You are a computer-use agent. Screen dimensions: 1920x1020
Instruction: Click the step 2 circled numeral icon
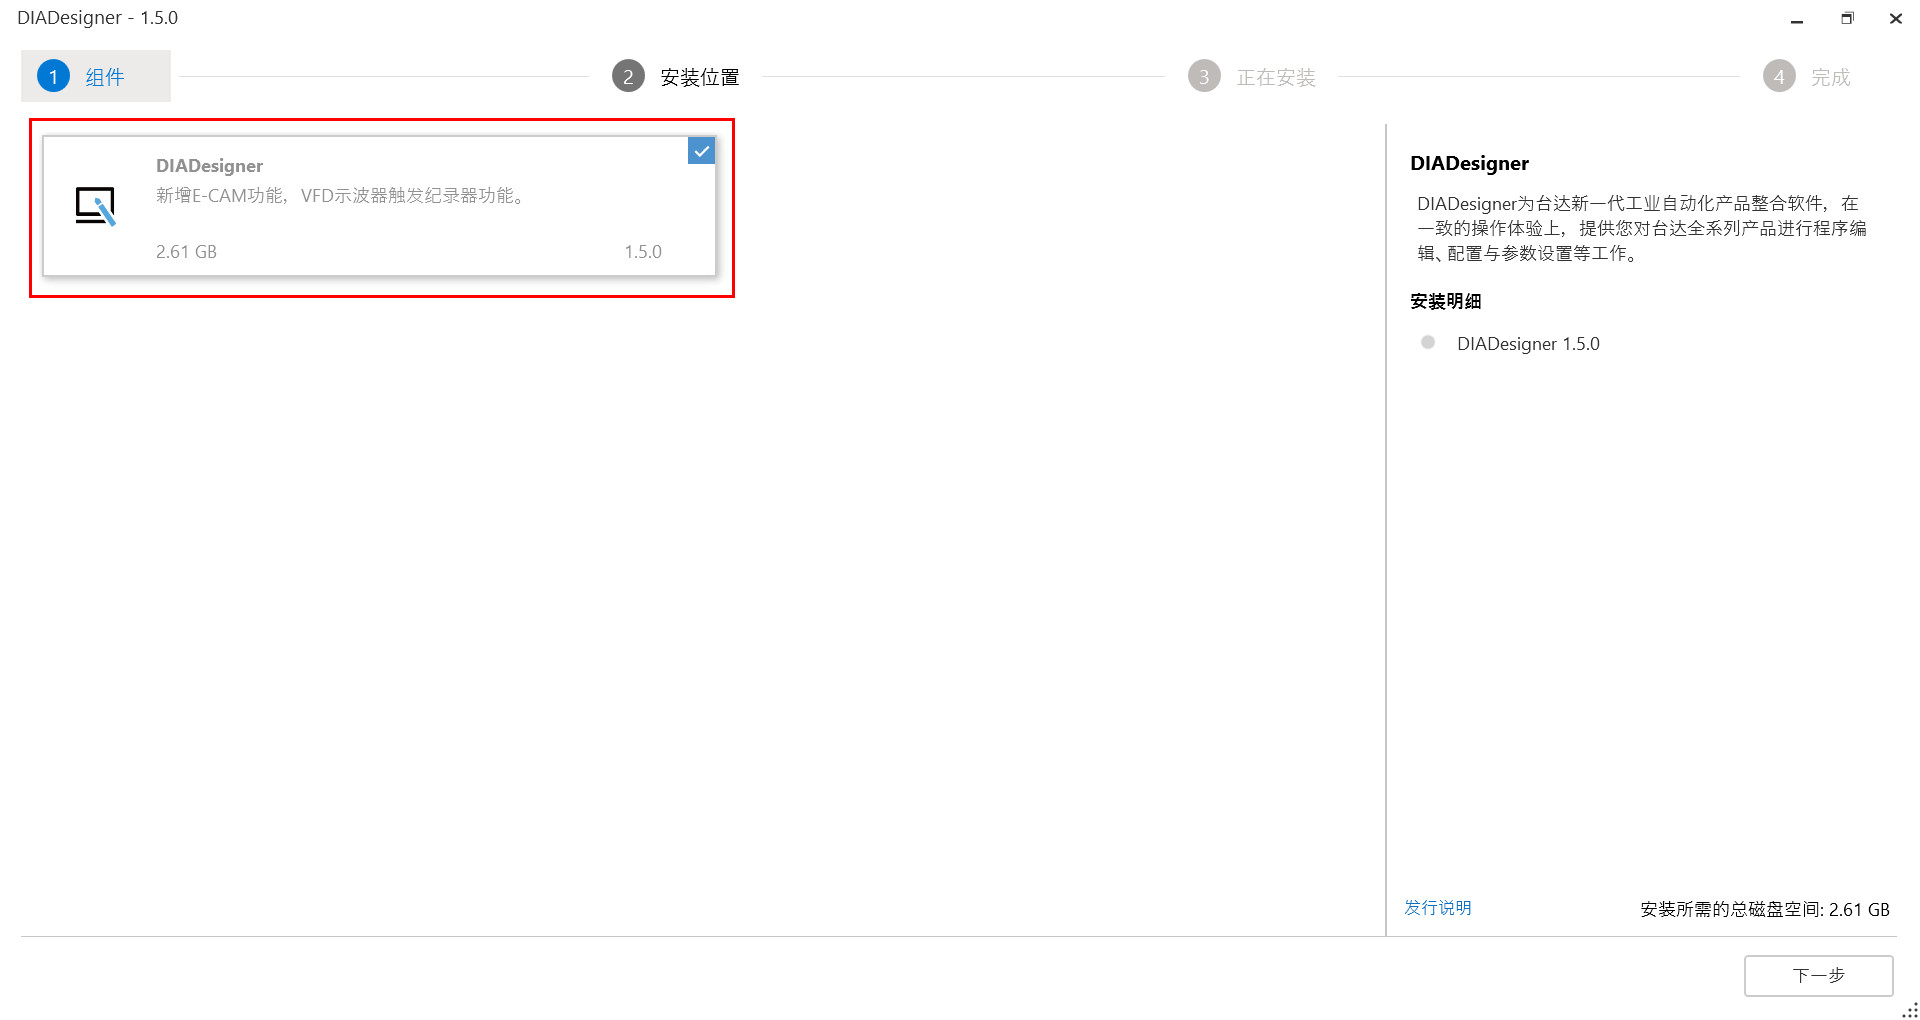click(x=627, y=75)
